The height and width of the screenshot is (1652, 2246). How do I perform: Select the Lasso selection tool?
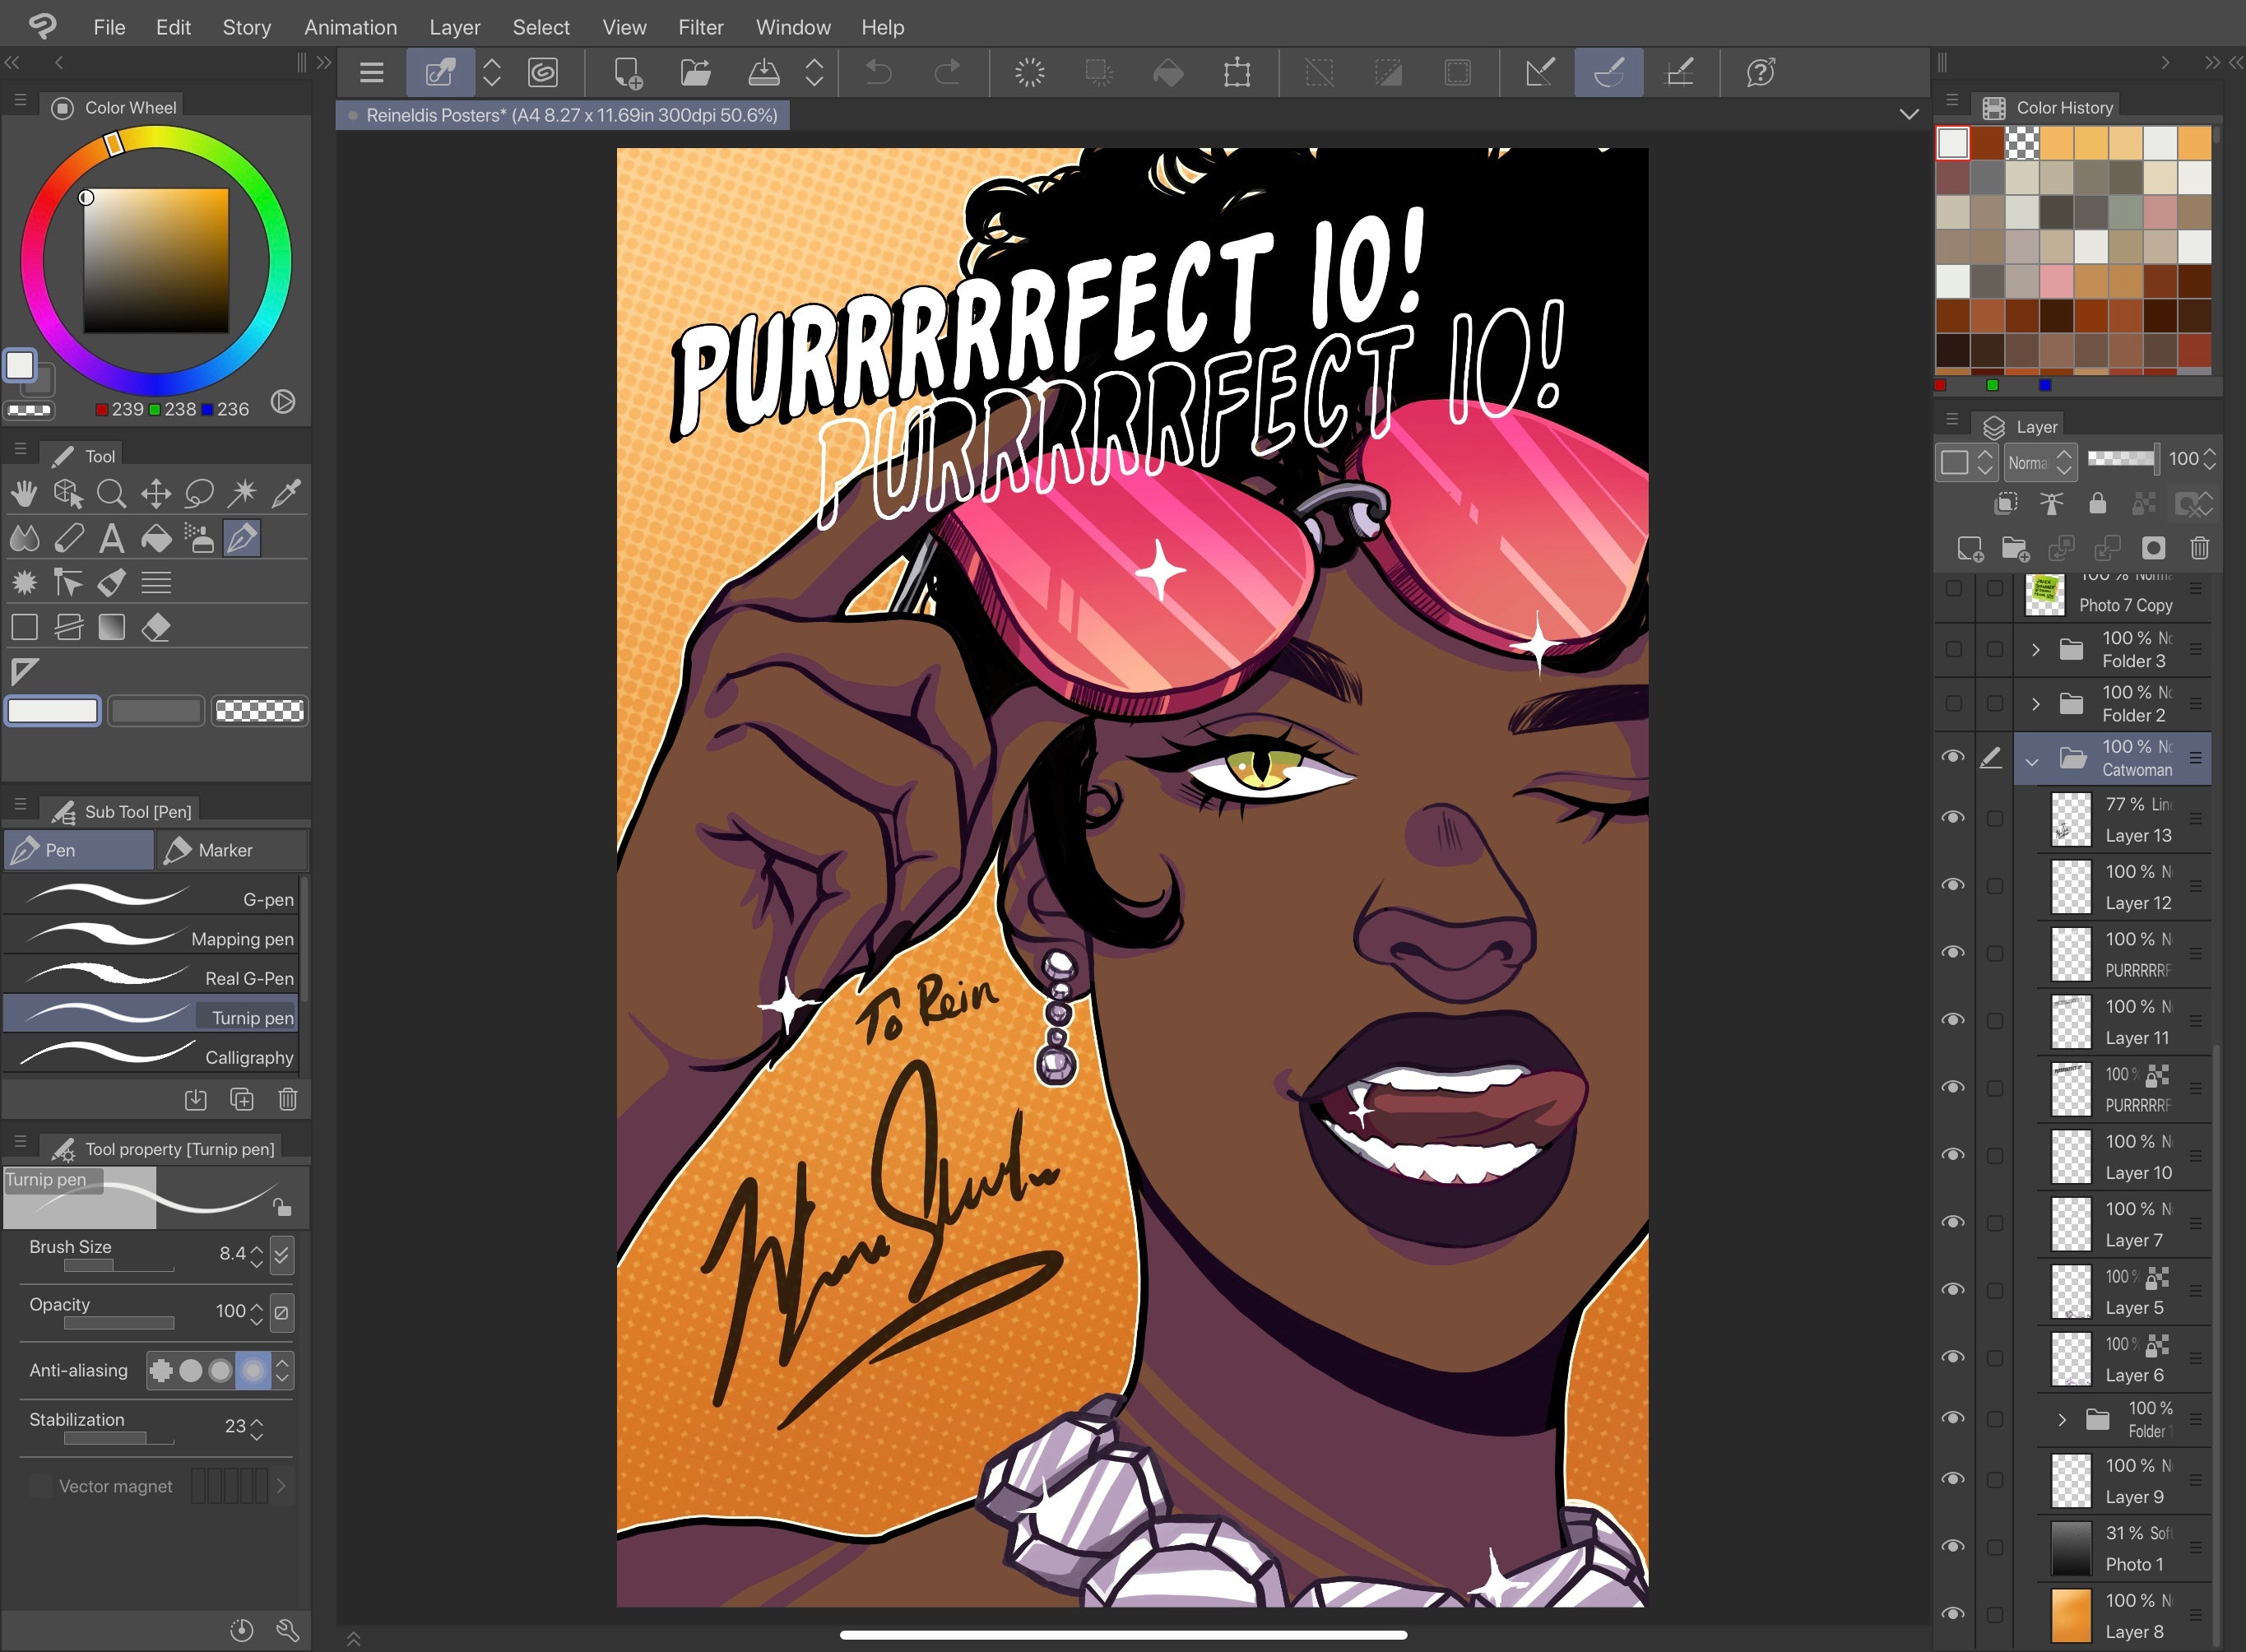click(199, 493)
